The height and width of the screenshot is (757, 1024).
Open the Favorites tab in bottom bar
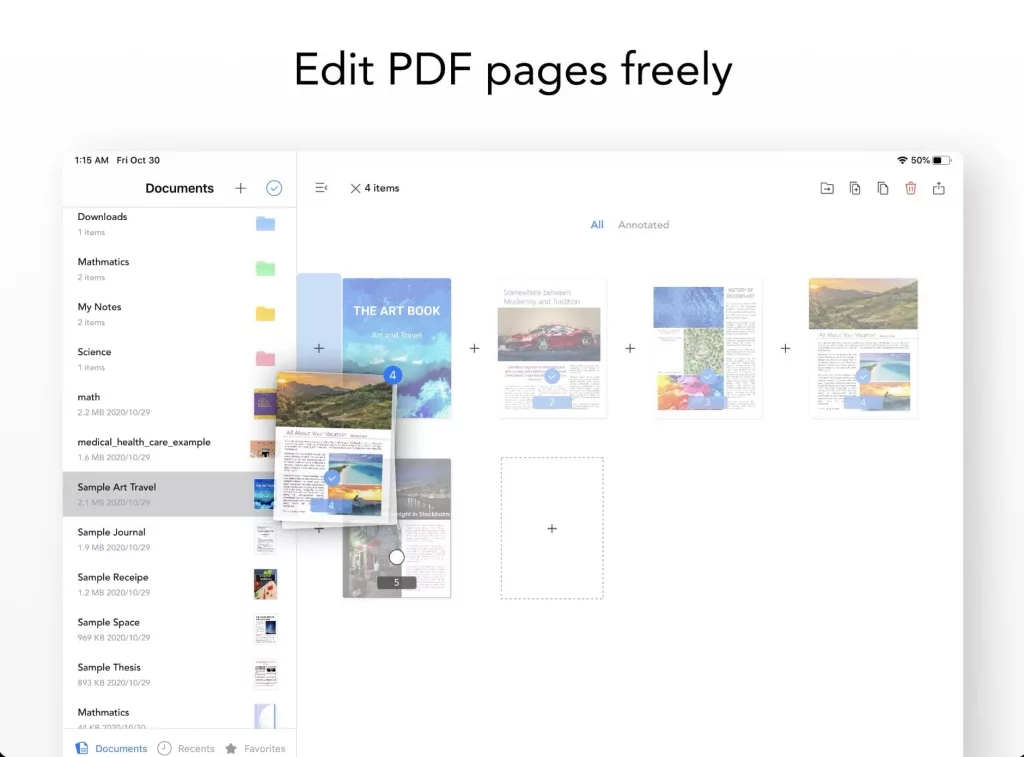click(255, 748)
